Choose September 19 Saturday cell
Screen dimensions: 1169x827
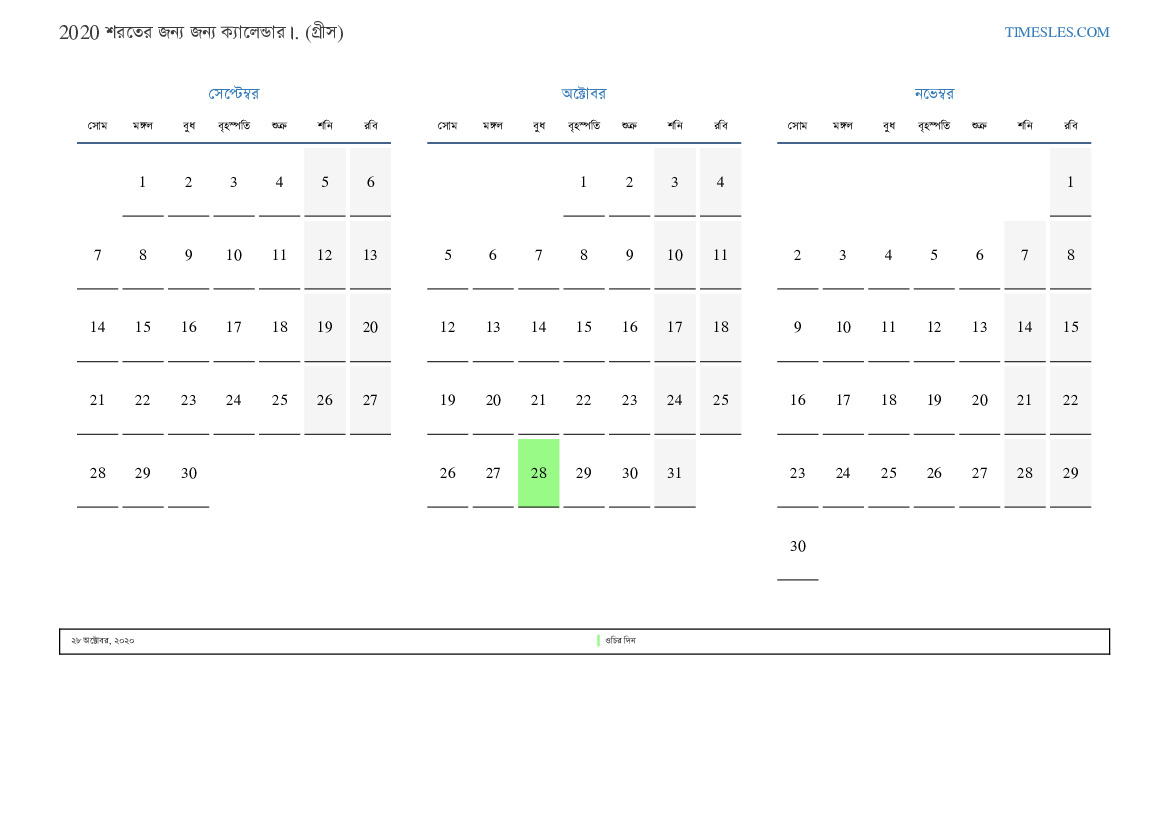point(325,327)
